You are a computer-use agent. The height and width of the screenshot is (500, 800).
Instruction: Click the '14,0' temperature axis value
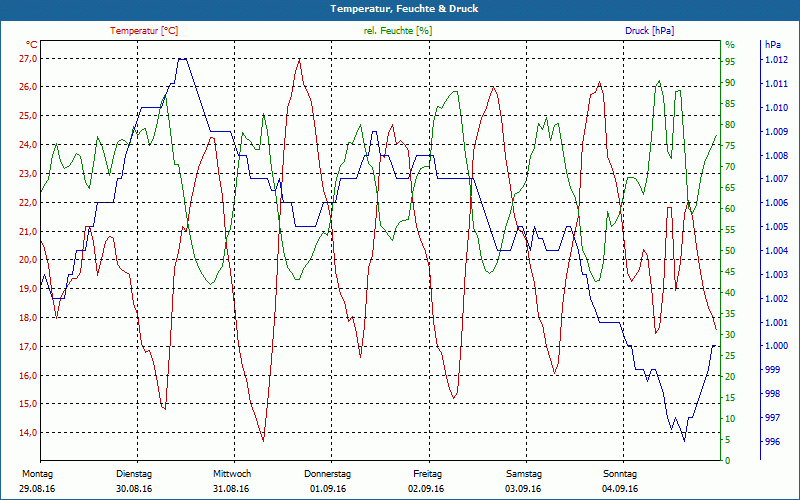coord(28,433)
